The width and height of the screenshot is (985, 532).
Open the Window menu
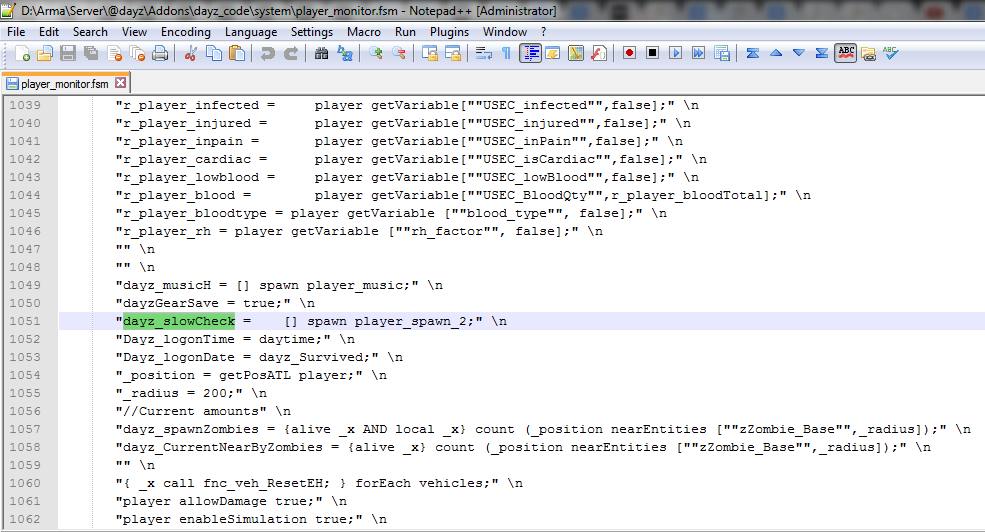pos(504,32)
